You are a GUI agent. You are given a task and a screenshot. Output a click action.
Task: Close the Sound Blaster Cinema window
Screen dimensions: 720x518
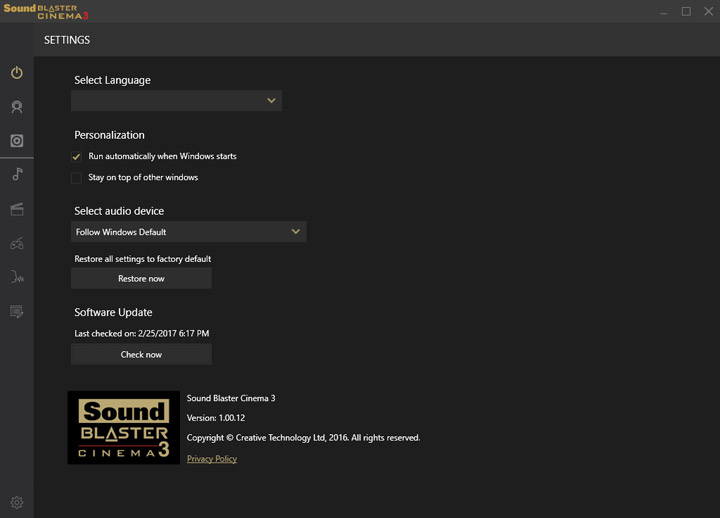(x=709, y=11)
